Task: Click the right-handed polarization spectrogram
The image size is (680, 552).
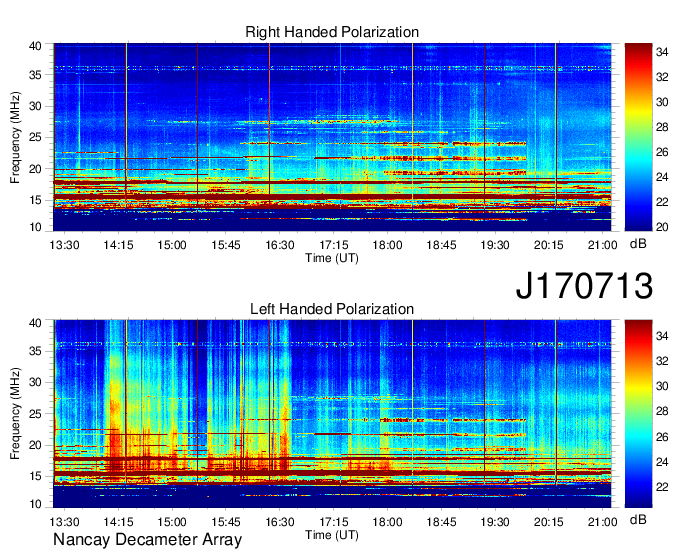Action: pyautogui.click(x=332, y=137)
